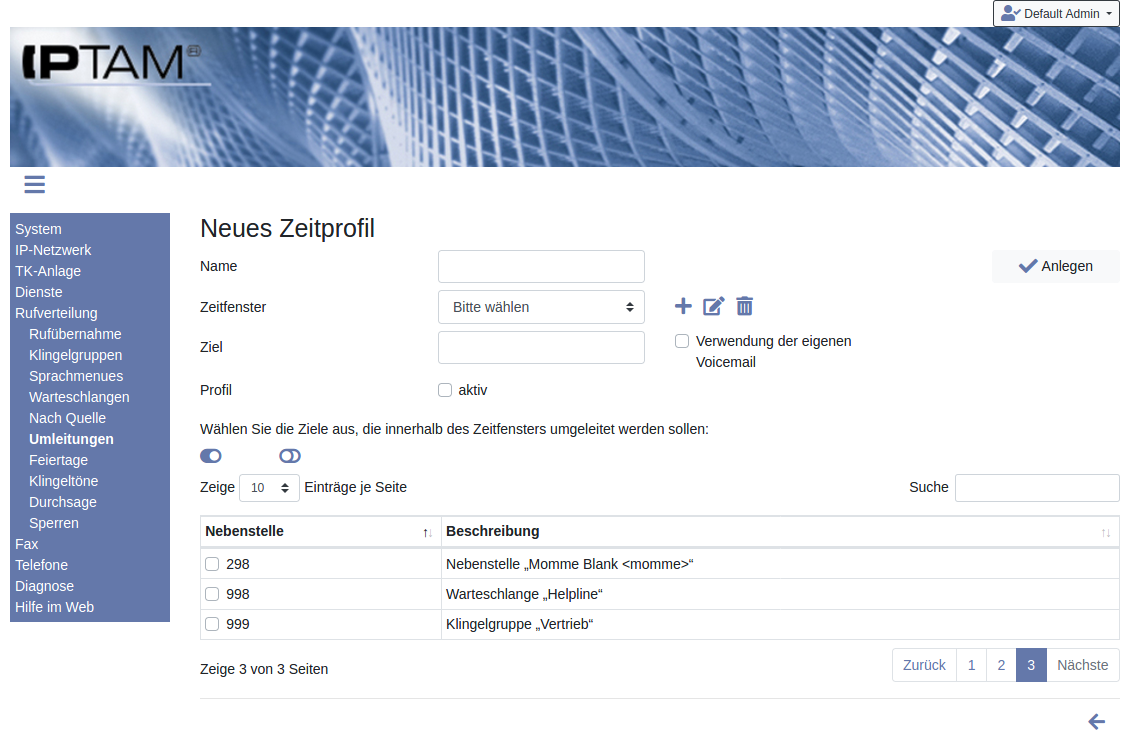The image size is (1137, 737).
Task: Click the IPTAM logo
Action: click(112, 63)
